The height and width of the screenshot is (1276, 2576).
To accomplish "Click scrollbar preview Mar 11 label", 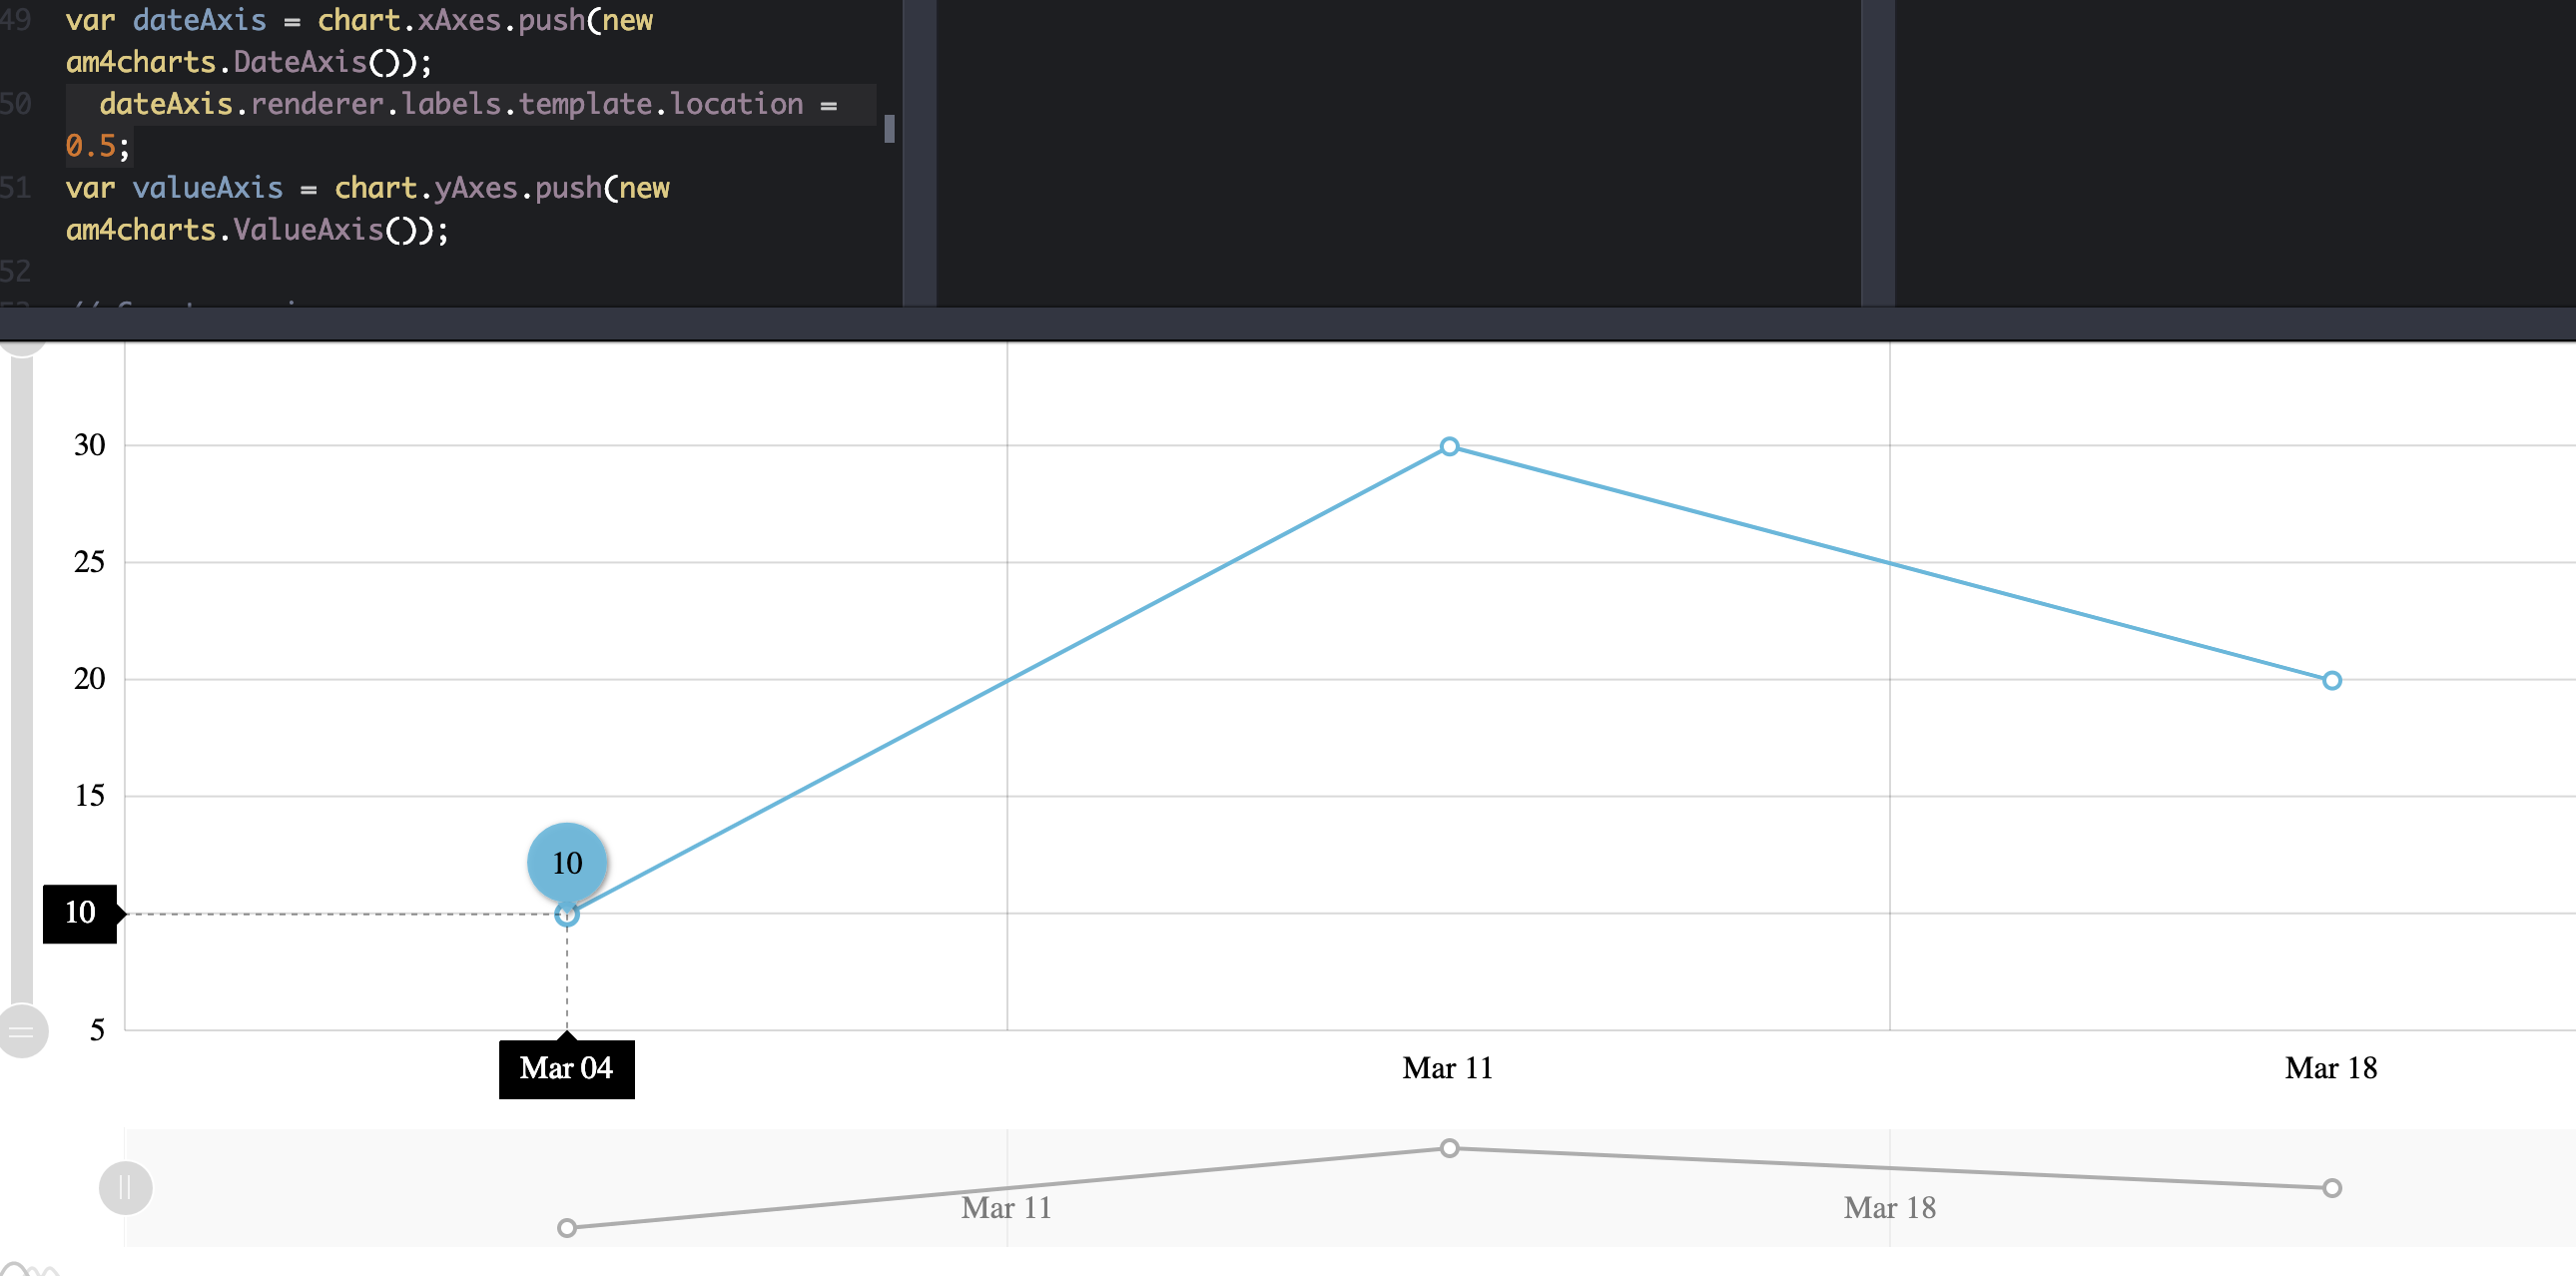I will [x=1006, y=1208].
